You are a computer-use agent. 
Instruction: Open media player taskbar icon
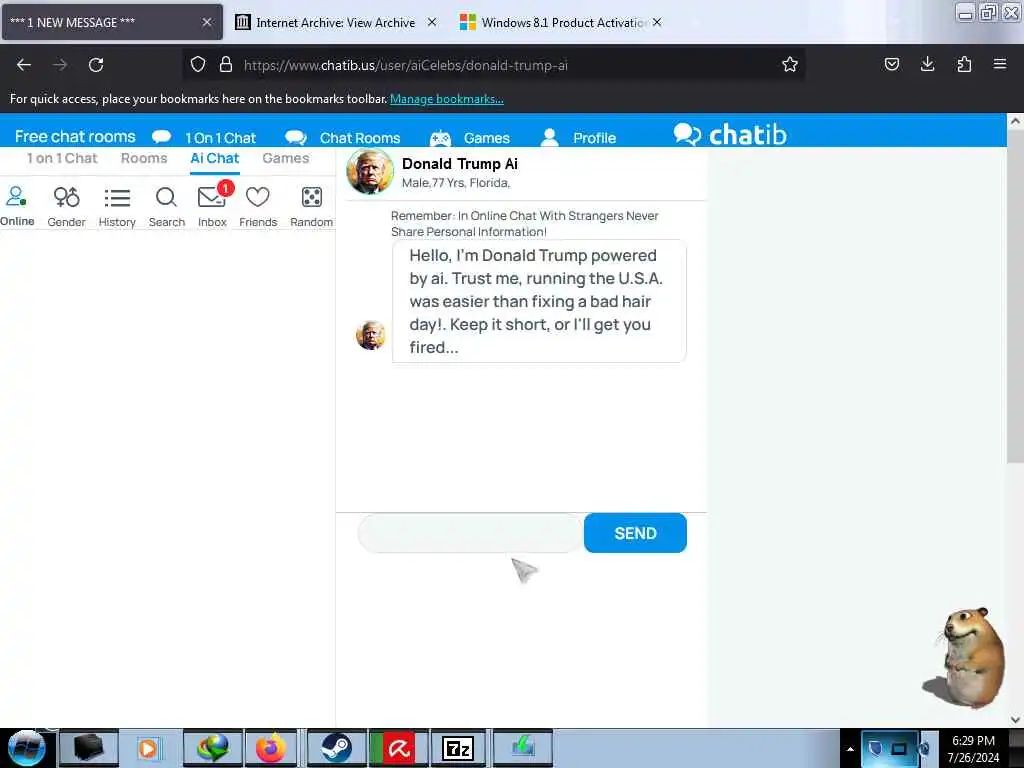[148, 748]
